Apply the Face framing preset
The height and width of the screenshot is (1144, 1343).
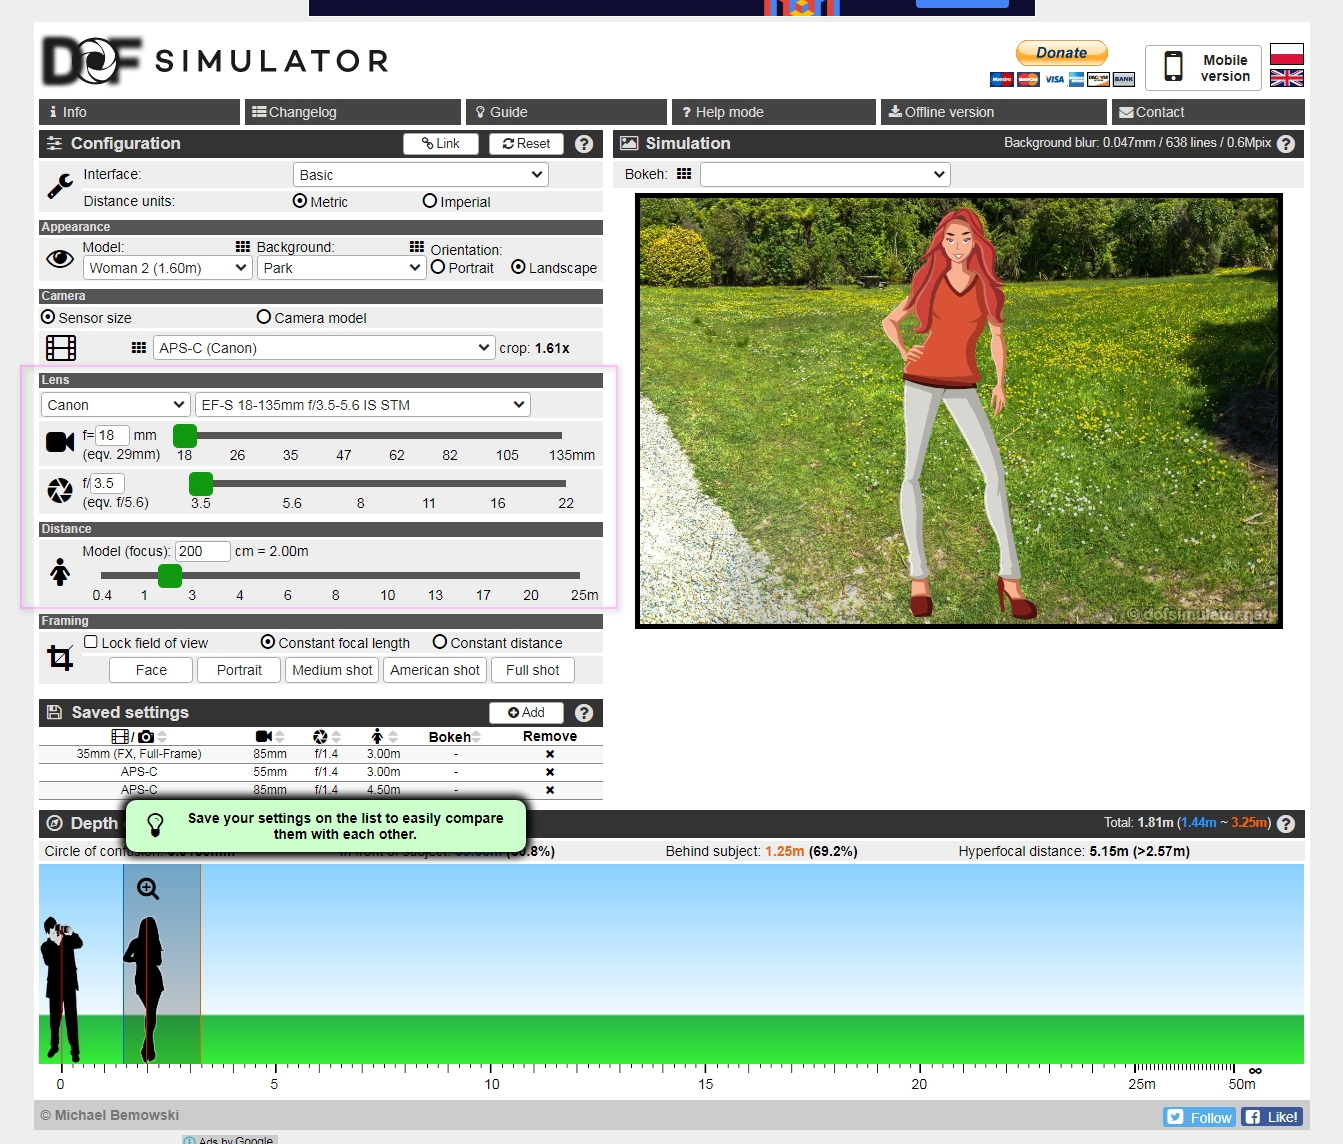pyautogui.click(x=151, y=670)
